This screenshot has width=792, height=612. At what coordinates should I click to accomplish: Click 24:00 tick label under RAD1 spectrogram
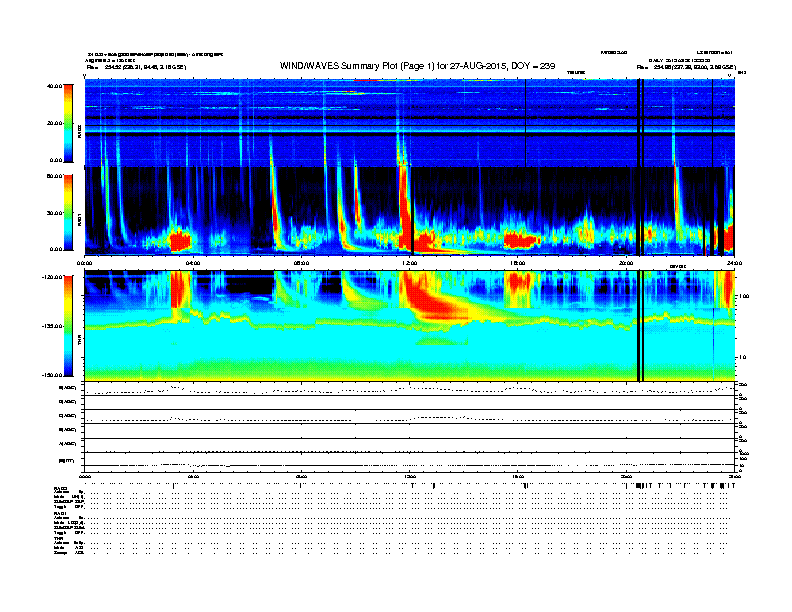pyautogui.click(x=734, y=263)
